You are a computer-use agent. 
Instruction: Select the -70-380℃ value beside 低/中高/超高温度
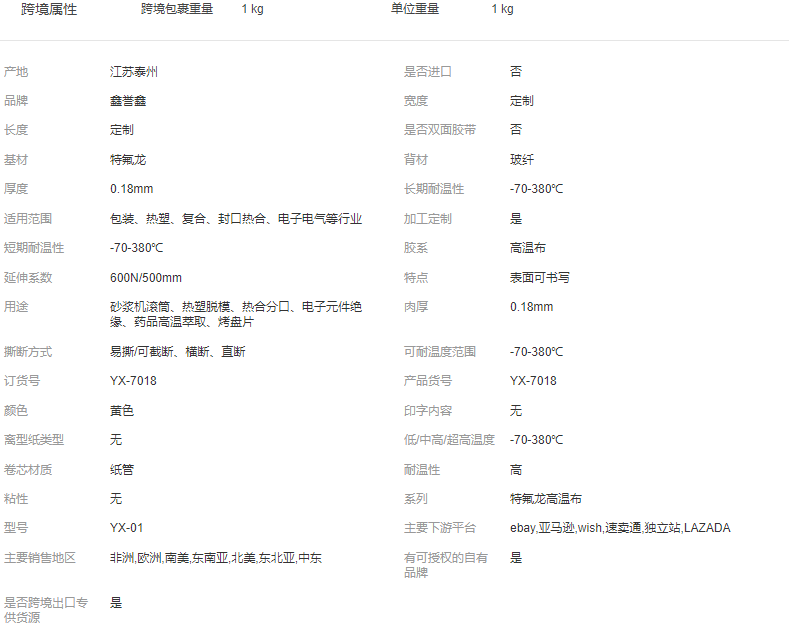tap(536, 440)
